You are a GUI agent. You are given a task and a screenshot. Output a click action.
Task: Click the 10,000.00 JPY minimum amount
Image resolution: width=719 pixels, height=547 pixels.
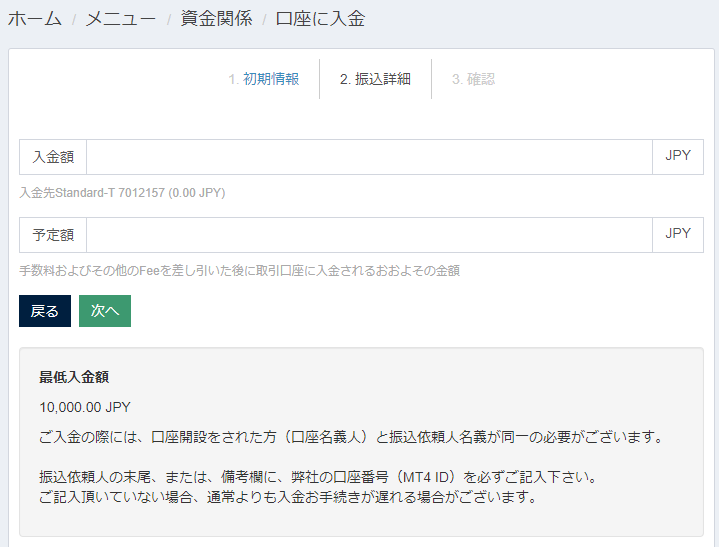(x=85, y=407)
